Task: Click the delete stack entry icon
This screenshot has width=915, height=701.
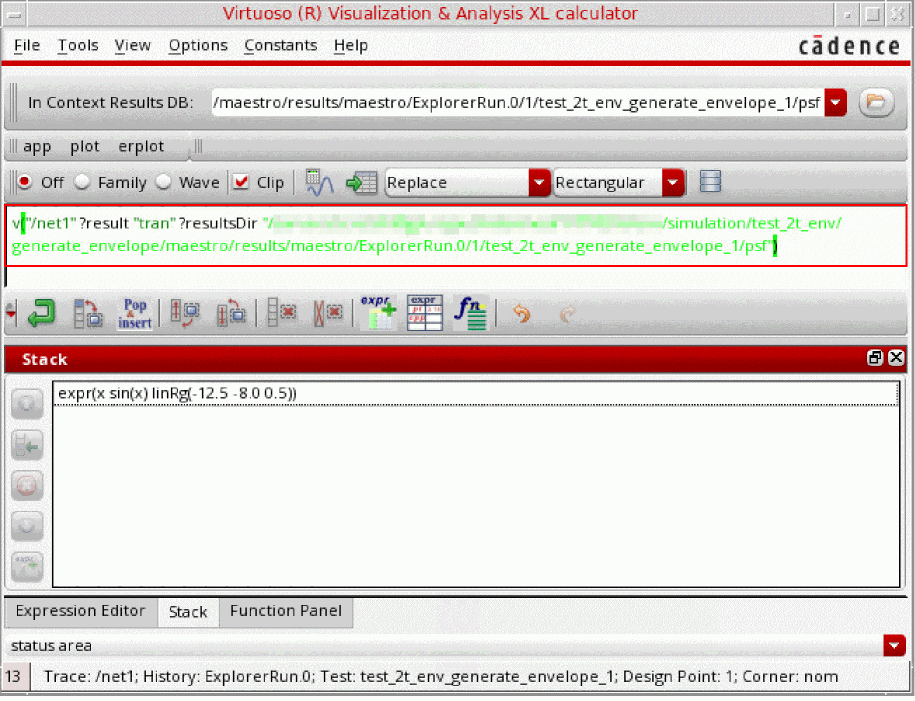Action: 281,313
